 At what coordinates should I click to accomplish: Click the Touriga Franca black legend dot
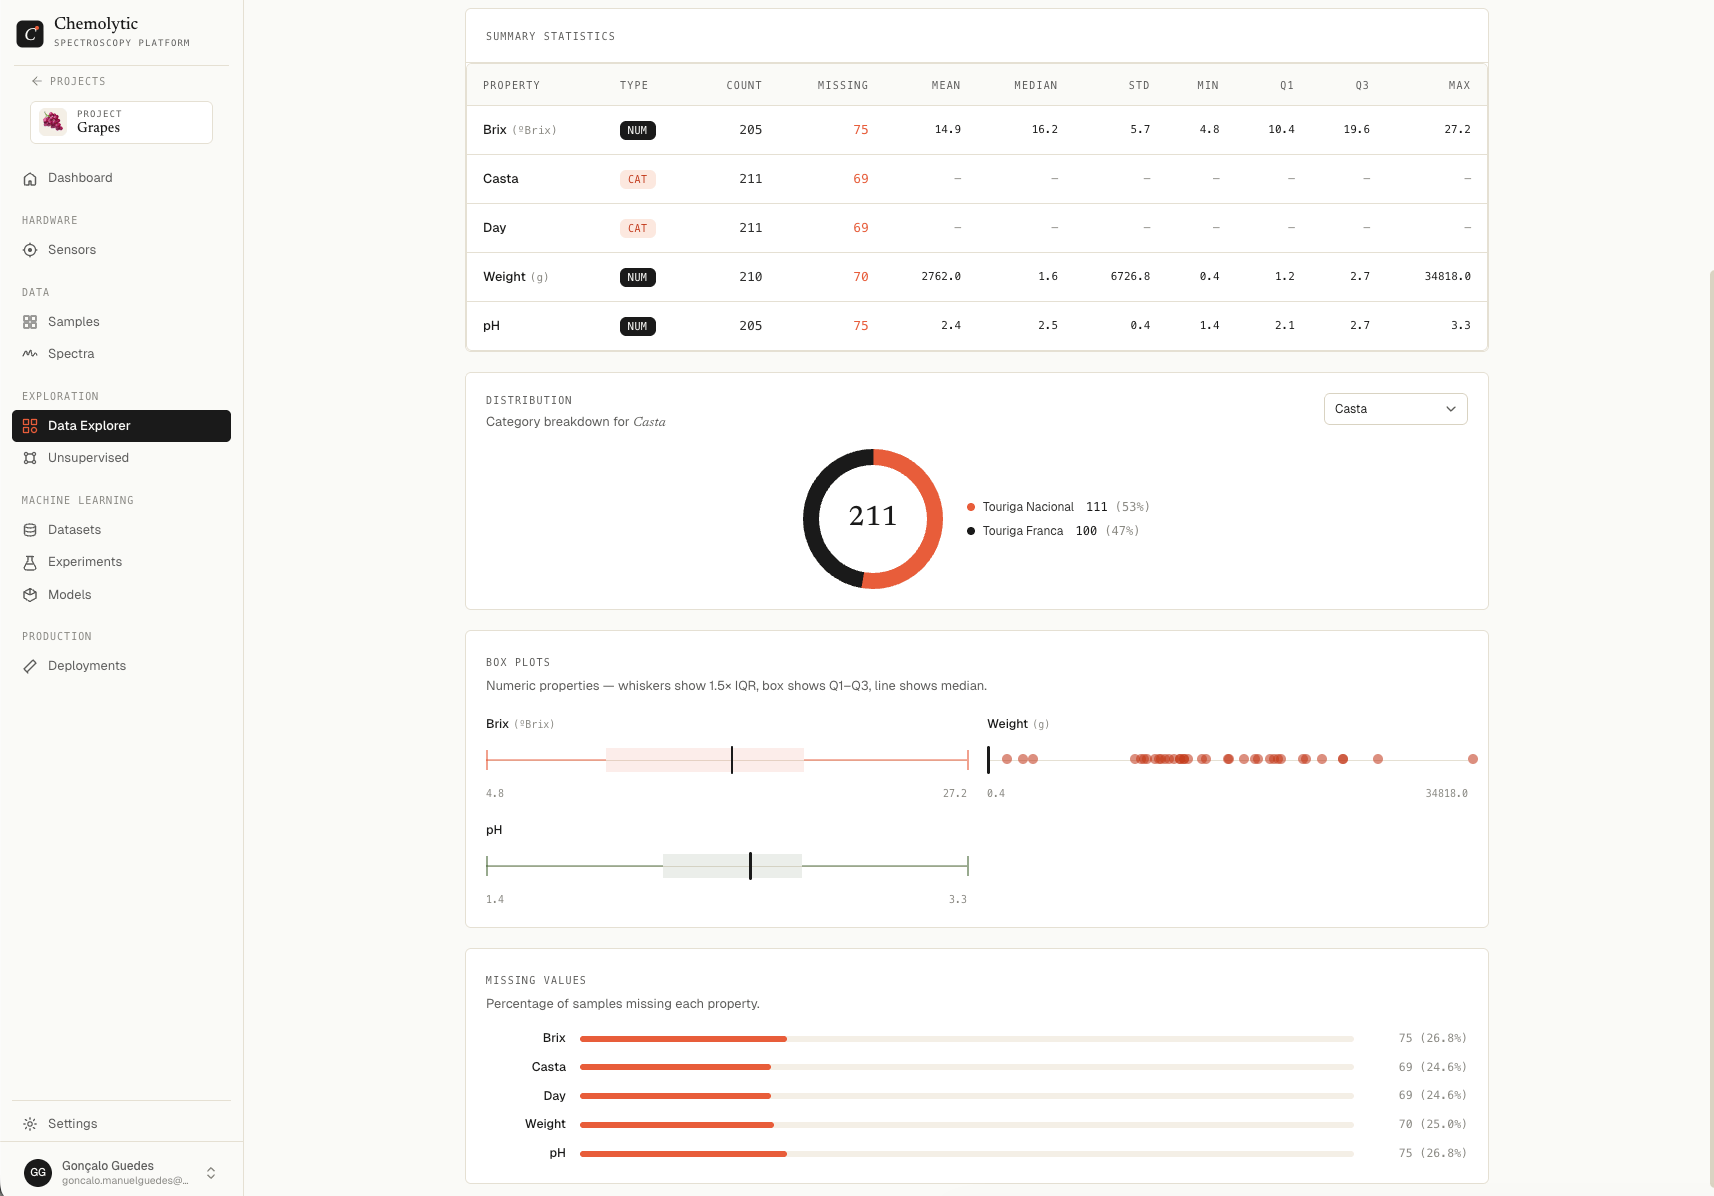pyautogui.click(x=971, y=531)
